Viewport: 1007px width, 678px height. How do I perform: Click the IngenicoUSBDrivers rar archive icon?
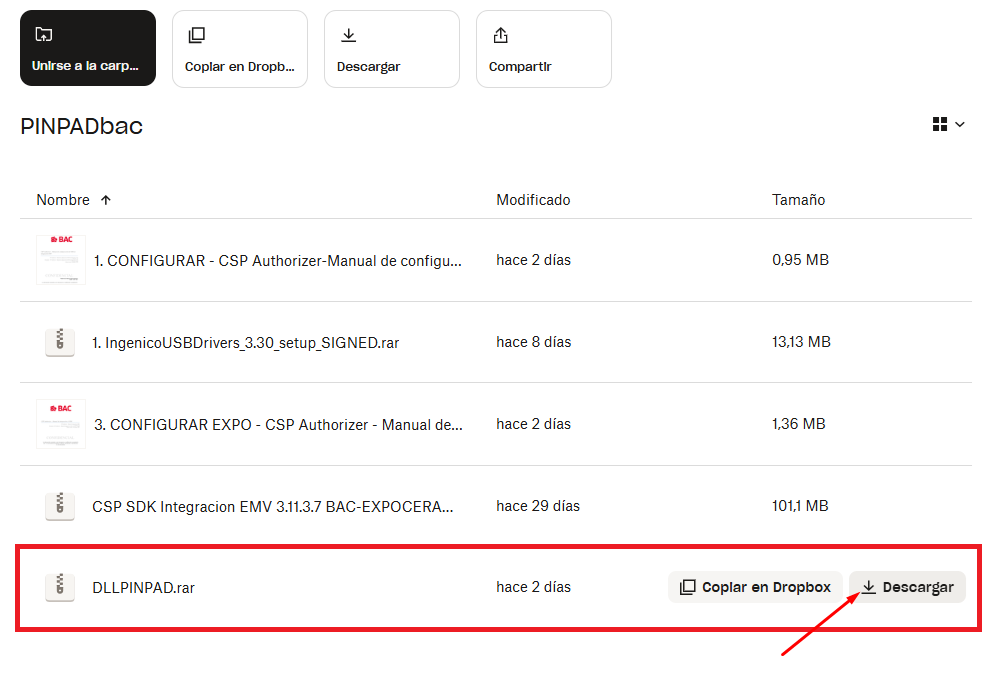tap(60, 342)
